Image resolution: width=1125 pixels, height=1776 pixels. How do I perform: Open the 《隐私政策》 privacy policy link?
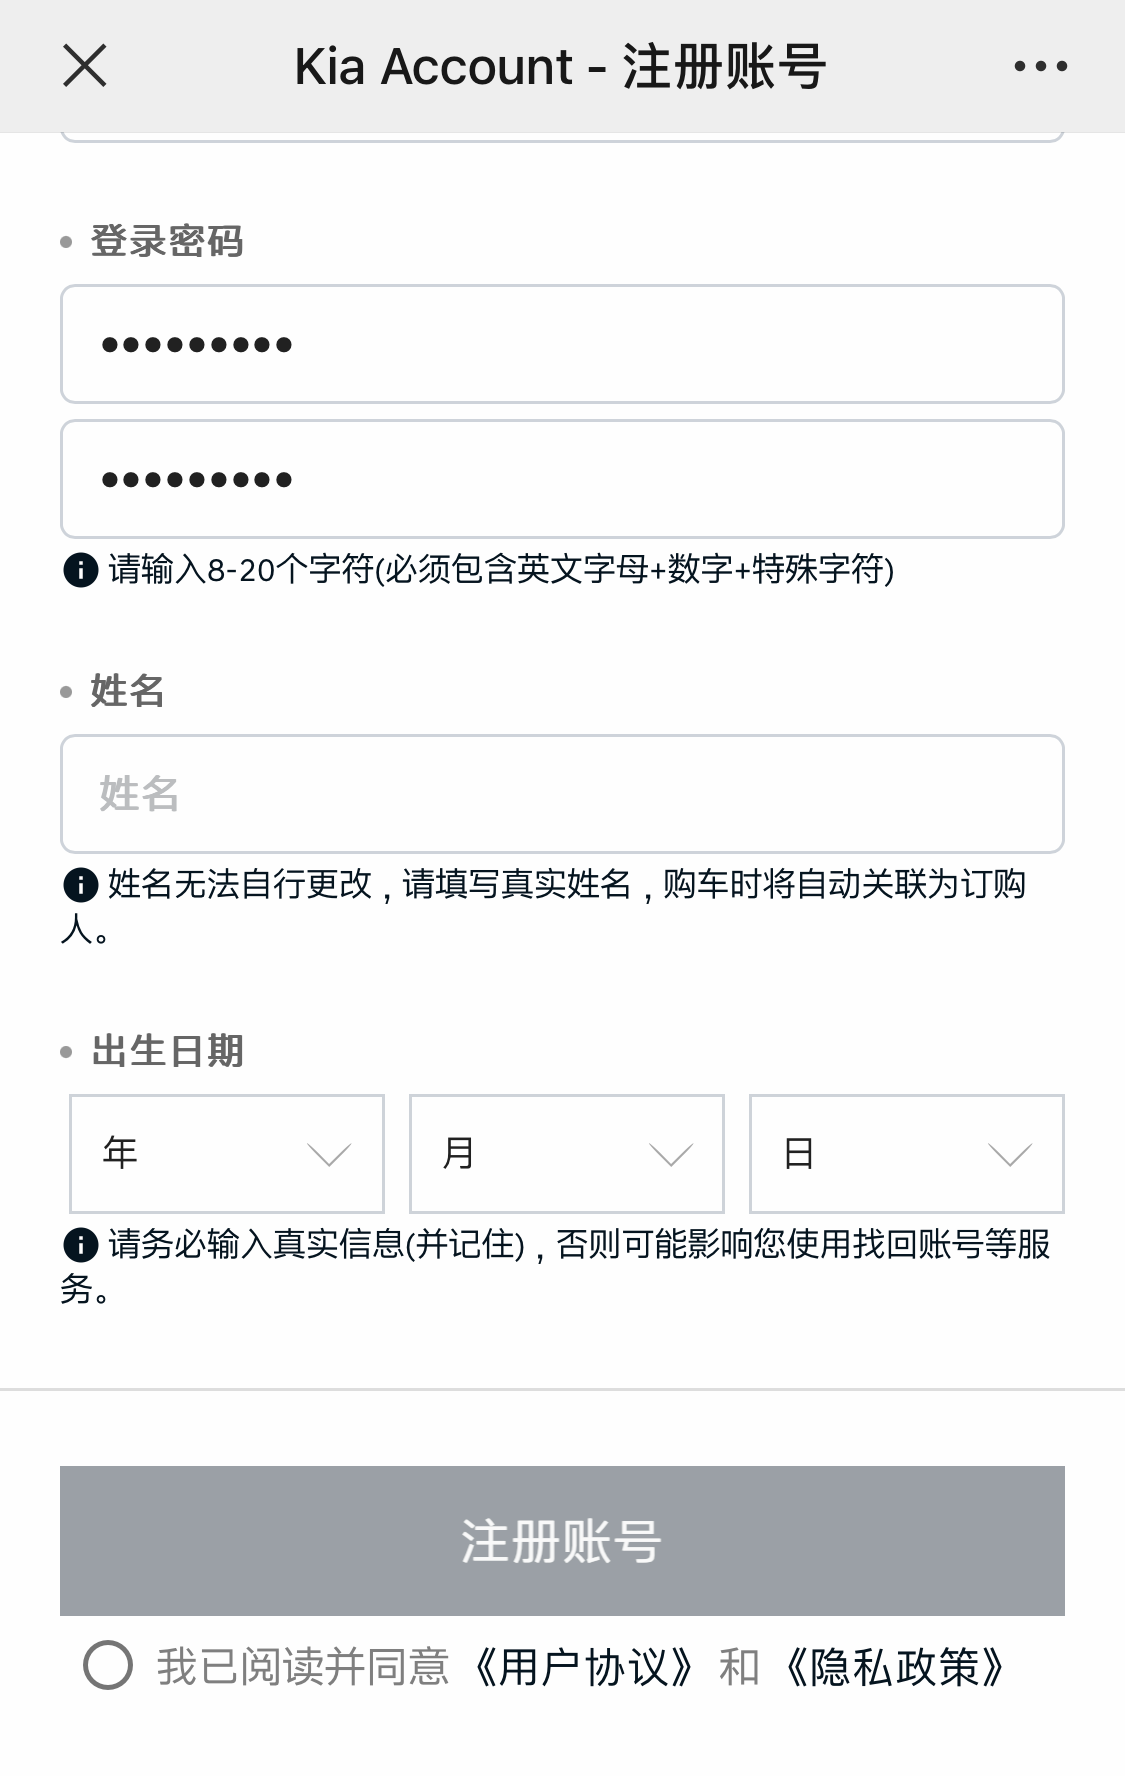pyautogui.click(x=894, y=1667)
